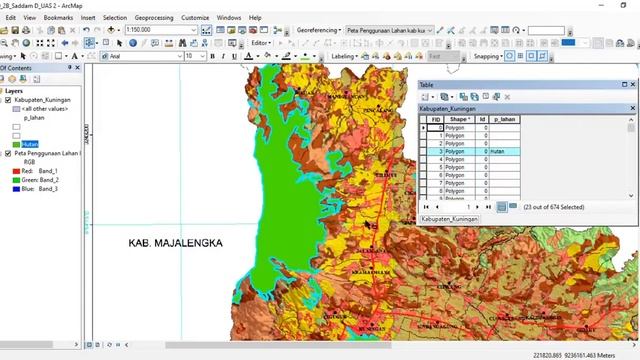Open the Snapping dropdown menu
The height and width of the screenshot is (360, 640).
[488, 56]
